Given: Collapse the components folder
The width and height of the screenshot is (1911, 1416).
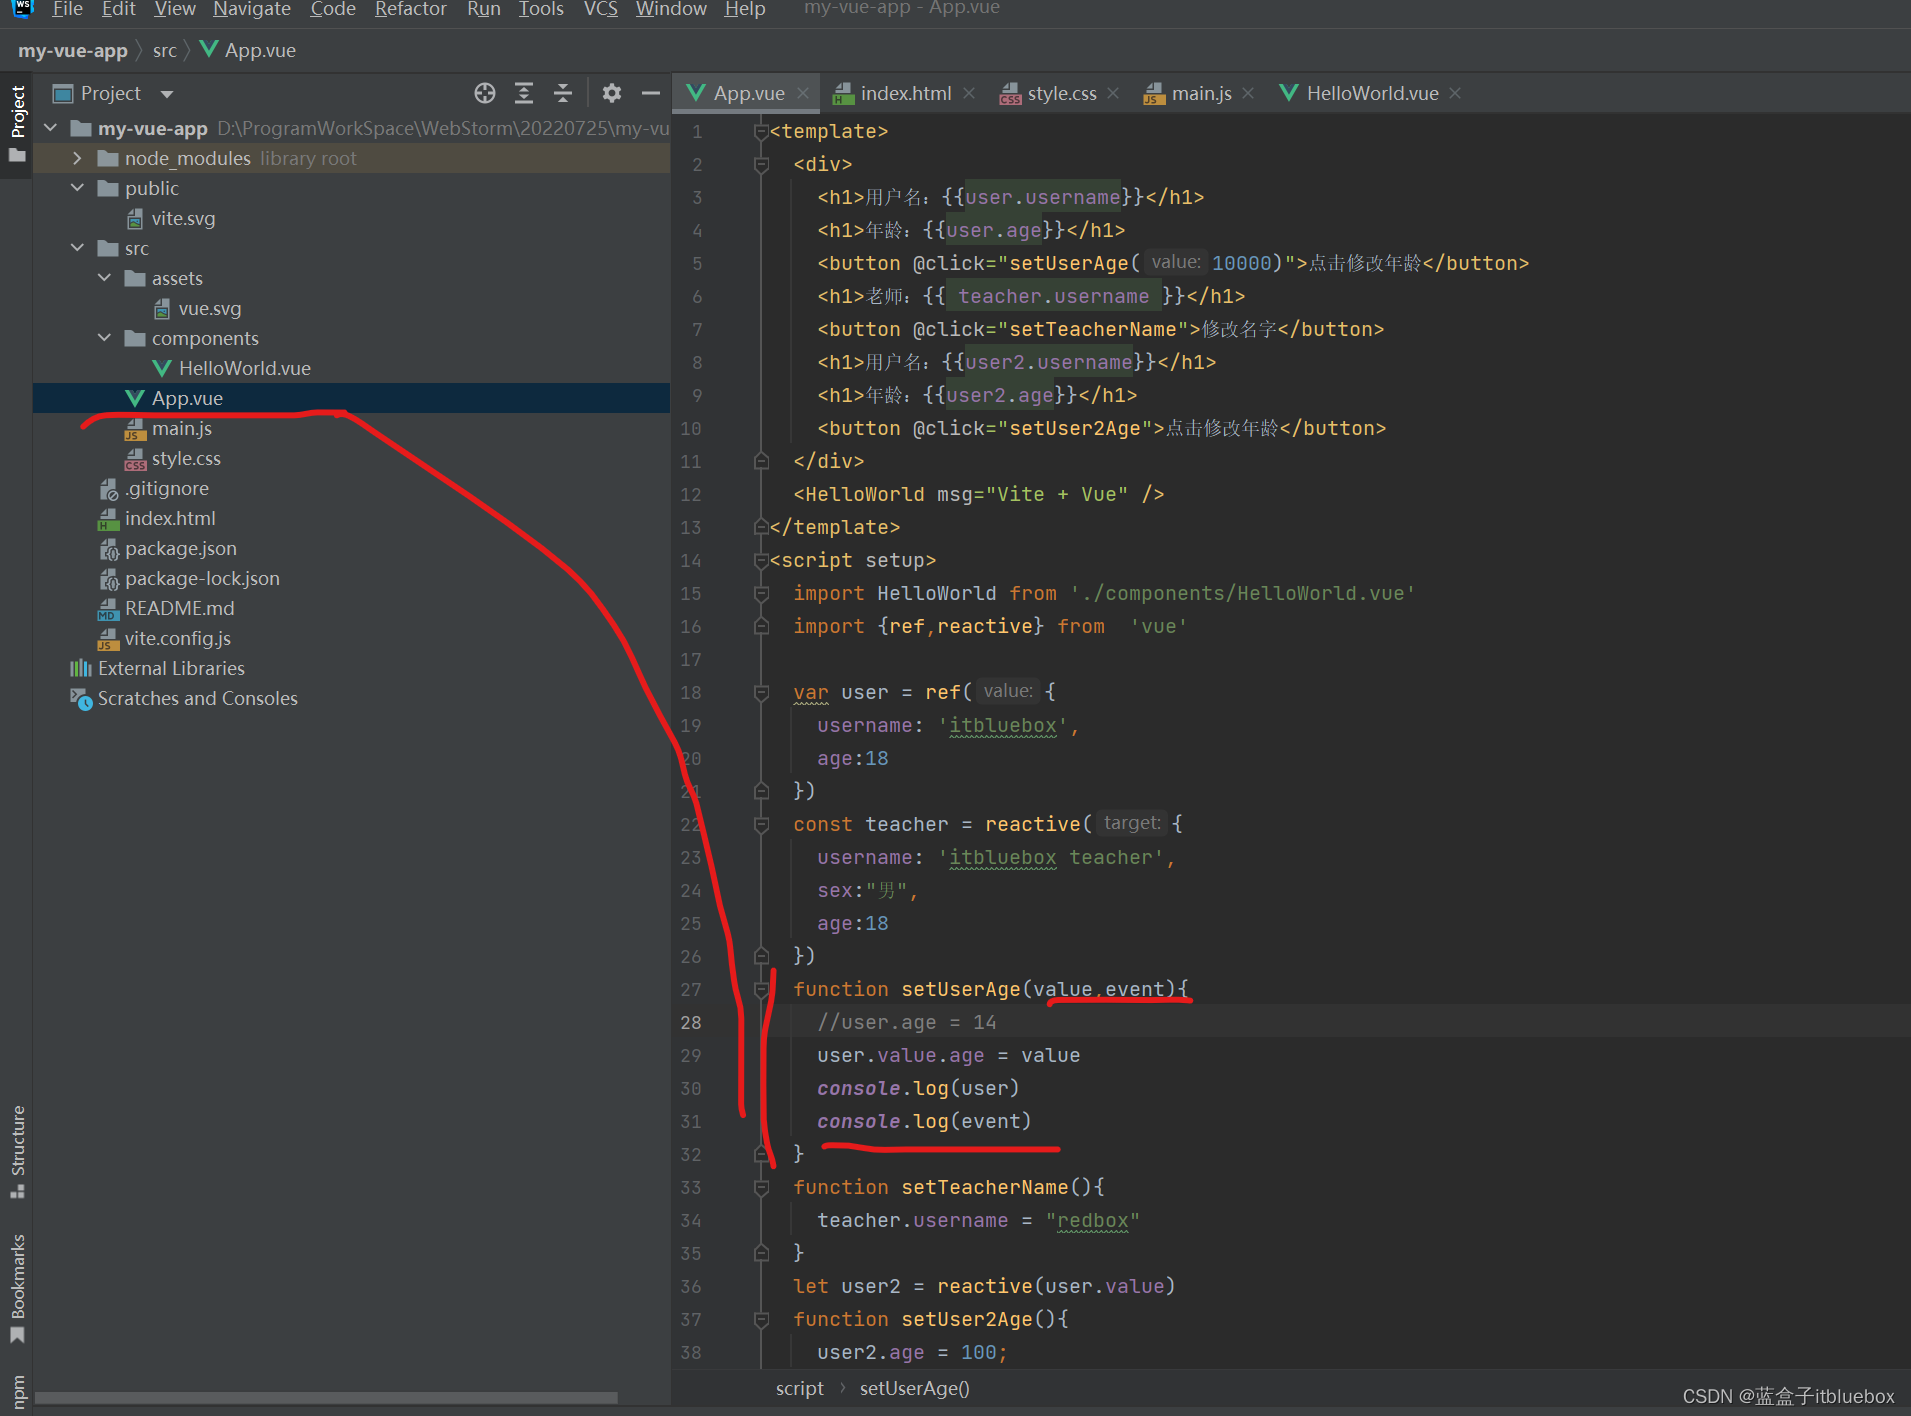Looking at the screenshot, I should tap(105, 338).
